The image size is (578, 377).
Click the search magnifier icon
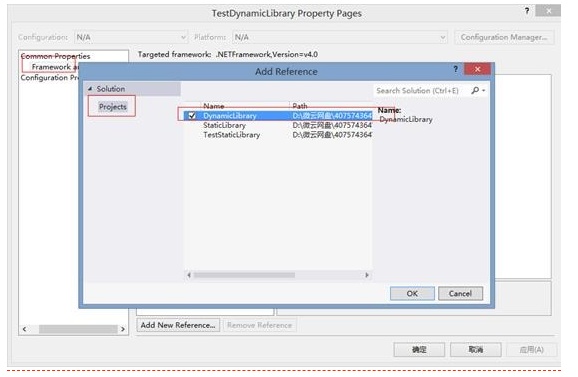pyautogui.click(x=475, y=90)
